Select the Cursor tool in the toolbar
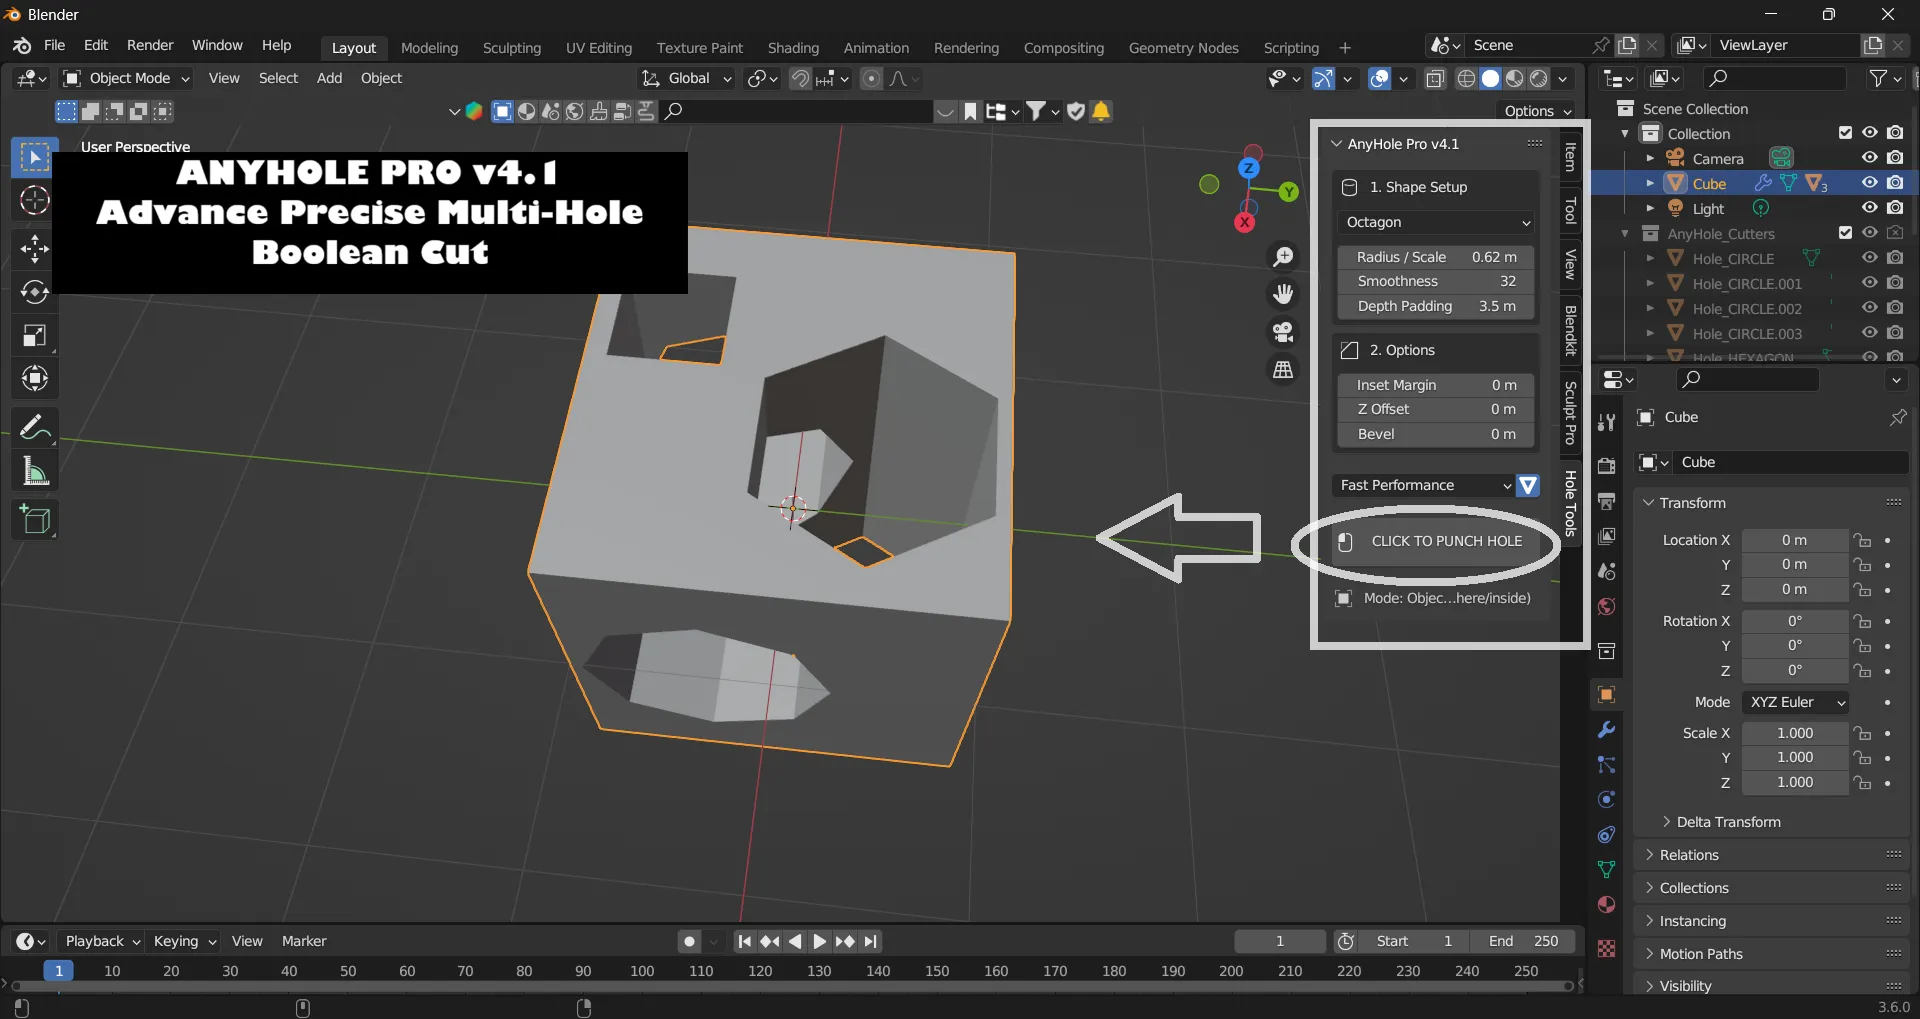 pos(35,201)
